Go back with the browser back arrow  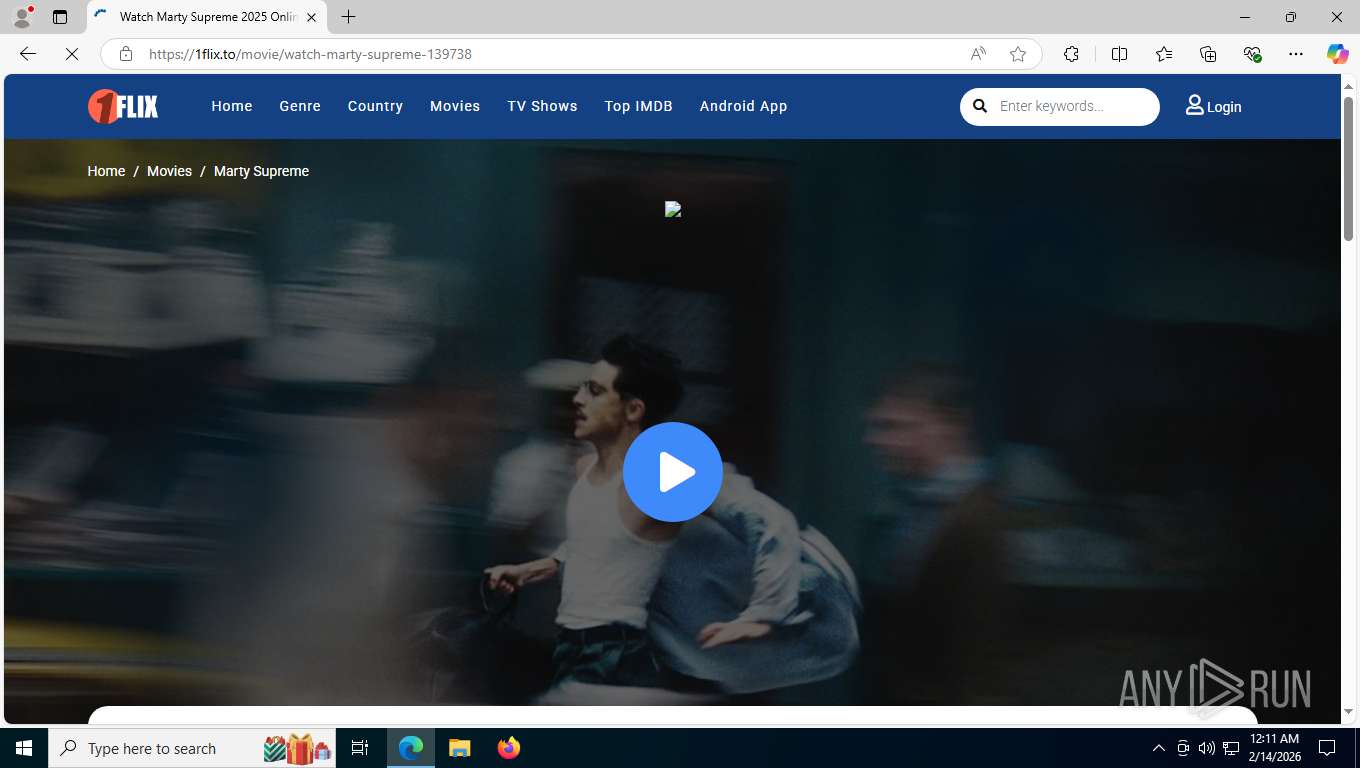(28, 54)
